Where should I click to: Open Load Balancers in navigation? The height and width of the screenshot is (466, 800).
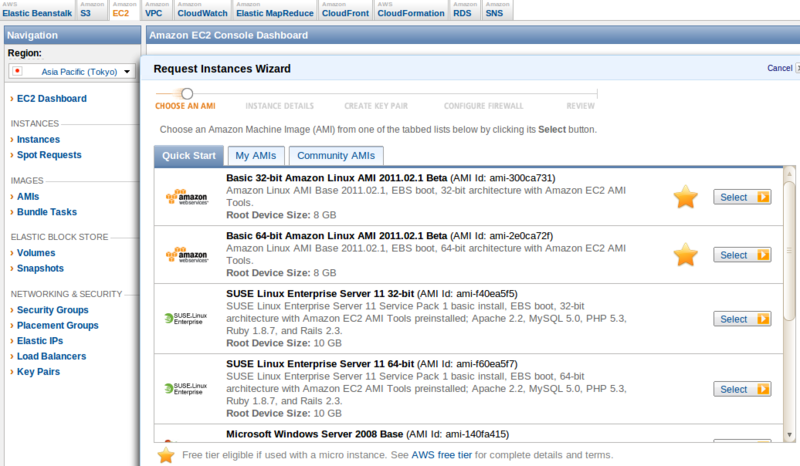pyautogui.click(x=52, y=356)
